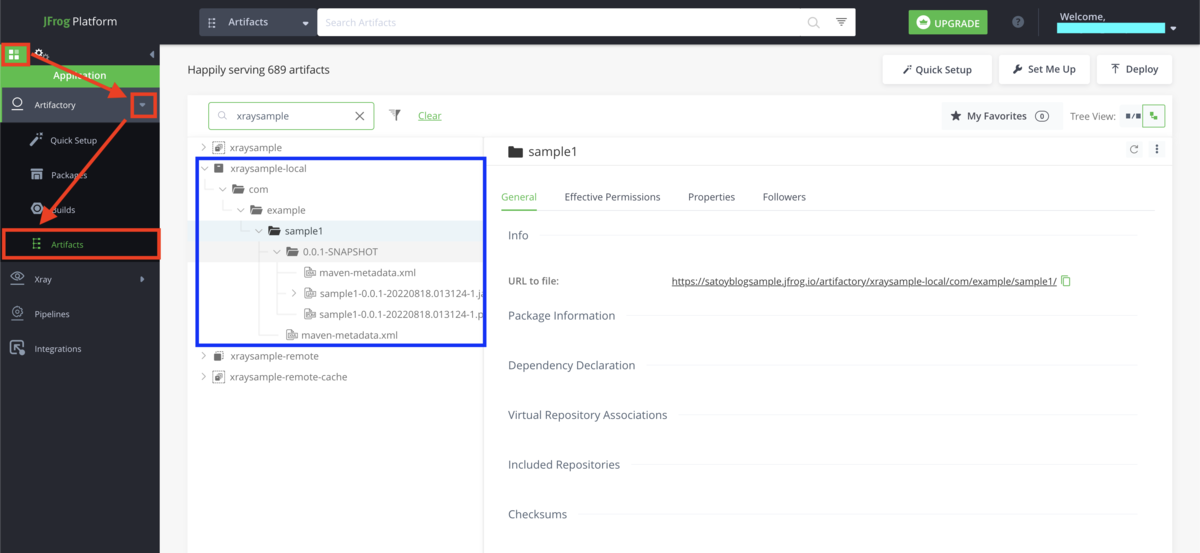Collapse the sidebar with the arrow
Screen dimensions: 1200x553
pos(152,54)
